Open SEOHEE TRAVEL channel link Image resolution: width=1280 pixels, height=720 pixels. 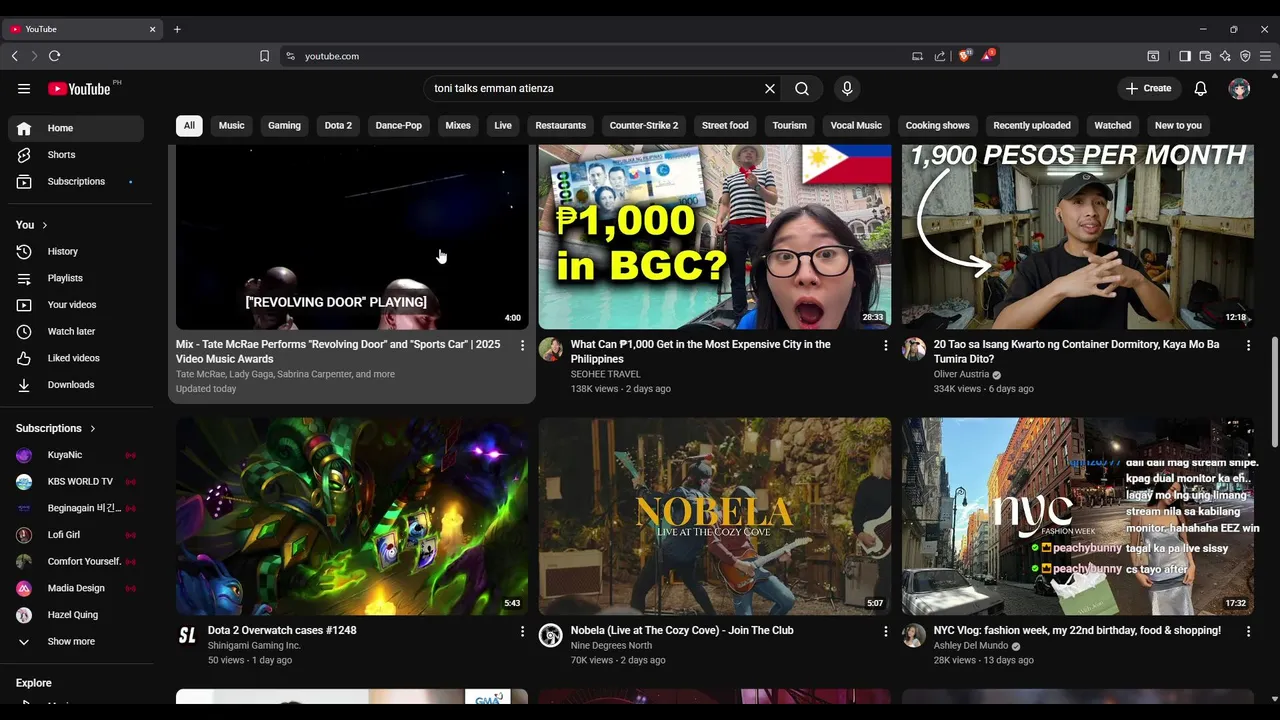tap(605, 374)
